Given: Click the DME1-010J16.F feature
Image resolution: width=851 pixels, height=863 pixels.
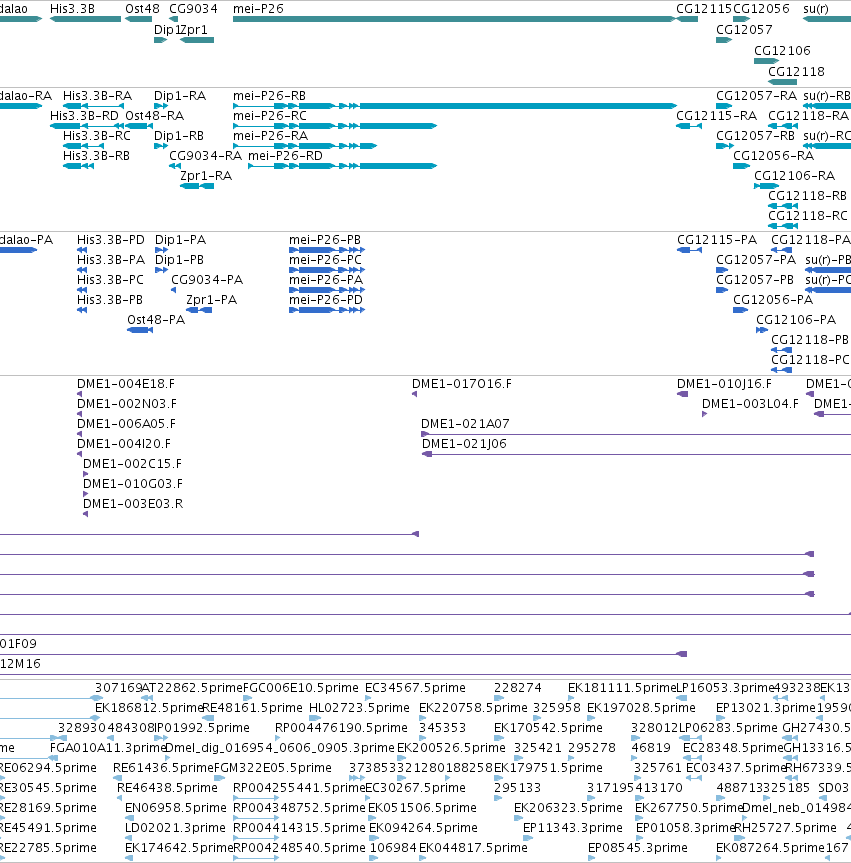Looking at the screenshot, I should [x=683, y=394].
